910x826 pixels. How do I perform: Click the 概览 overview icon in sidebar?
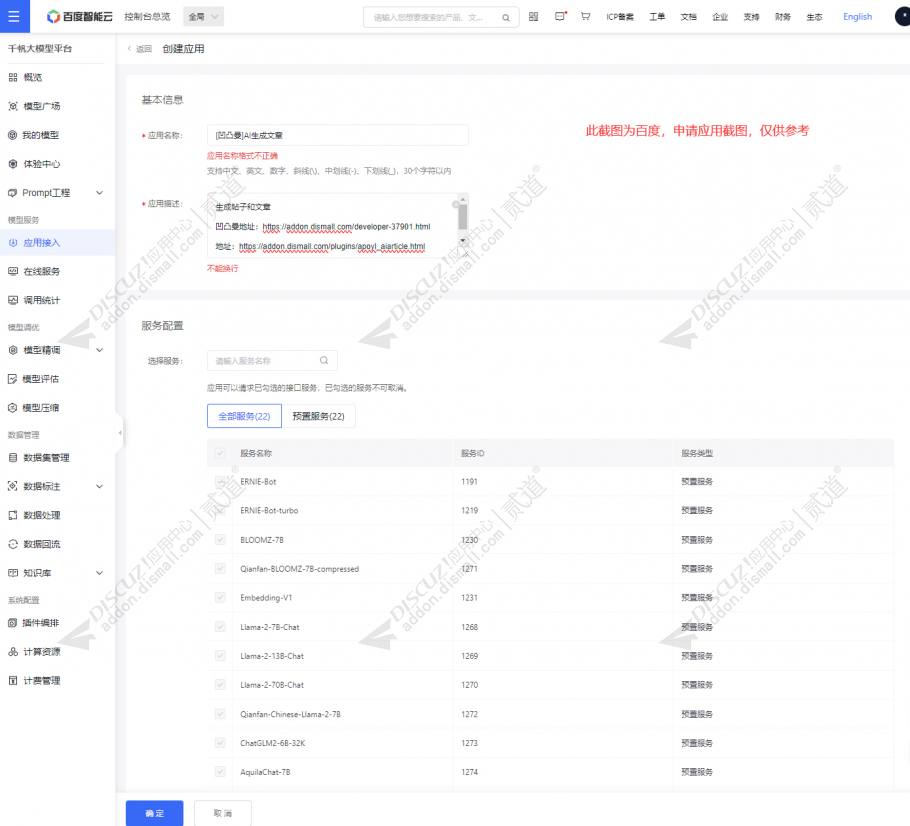tap(13, 77)
